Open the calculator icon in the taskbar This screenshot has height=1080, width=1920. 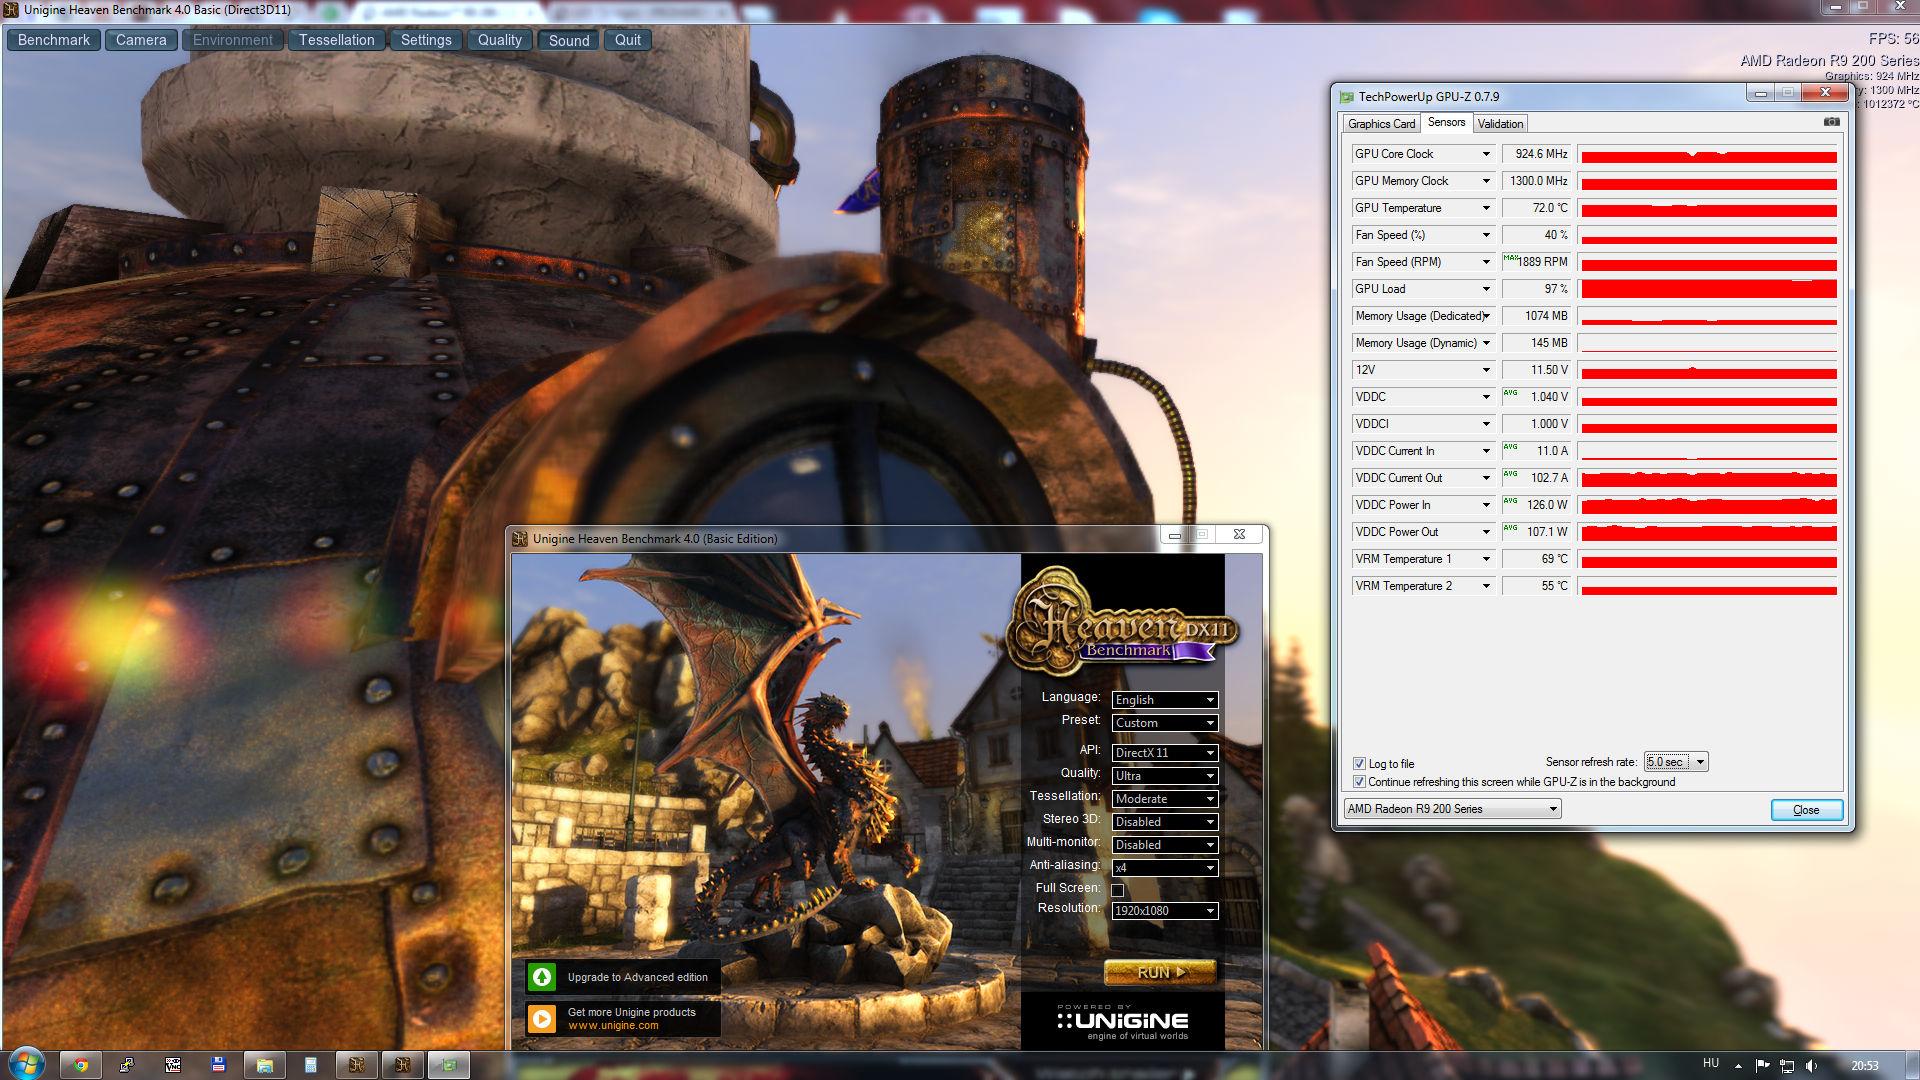coord(311,1065)
